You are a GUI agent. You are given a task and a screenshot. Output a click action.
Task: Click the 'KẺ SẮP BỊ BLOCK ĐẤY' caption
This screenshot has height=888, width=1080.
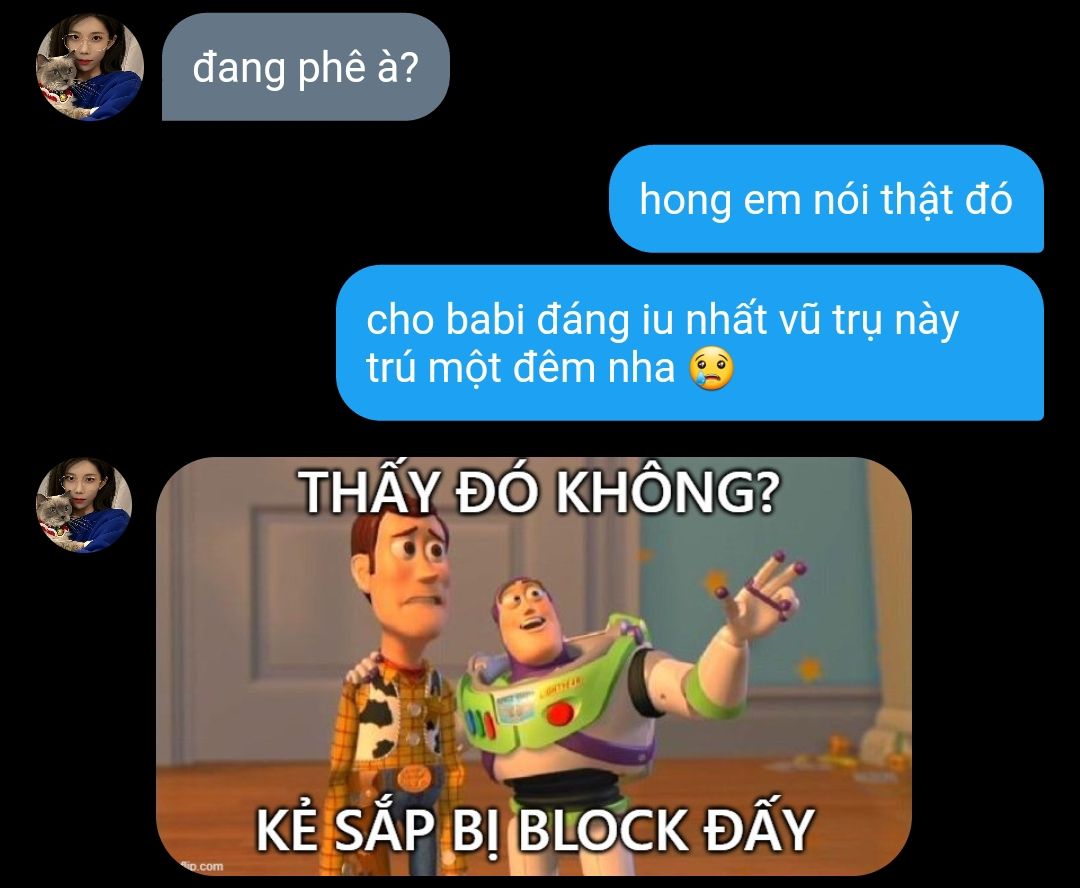[x=535, y=829]
